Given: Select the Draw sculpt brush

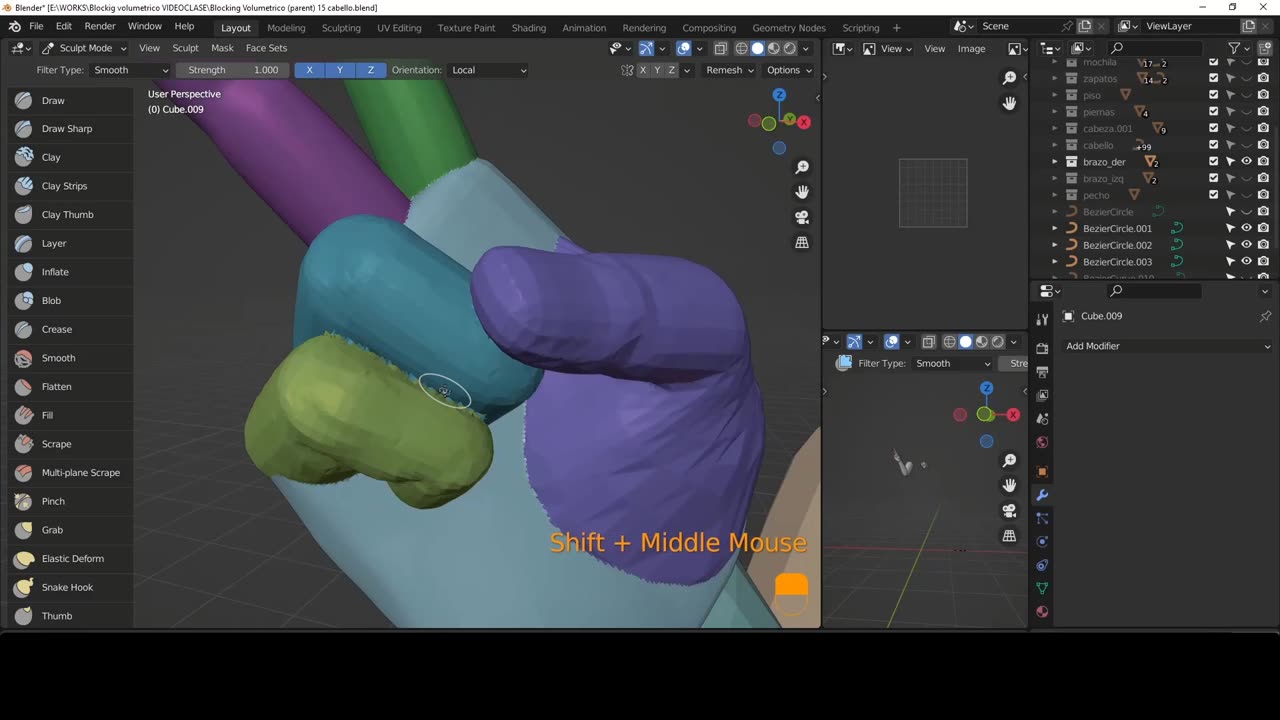Looking at the screenshot, I should pos(70,100).
